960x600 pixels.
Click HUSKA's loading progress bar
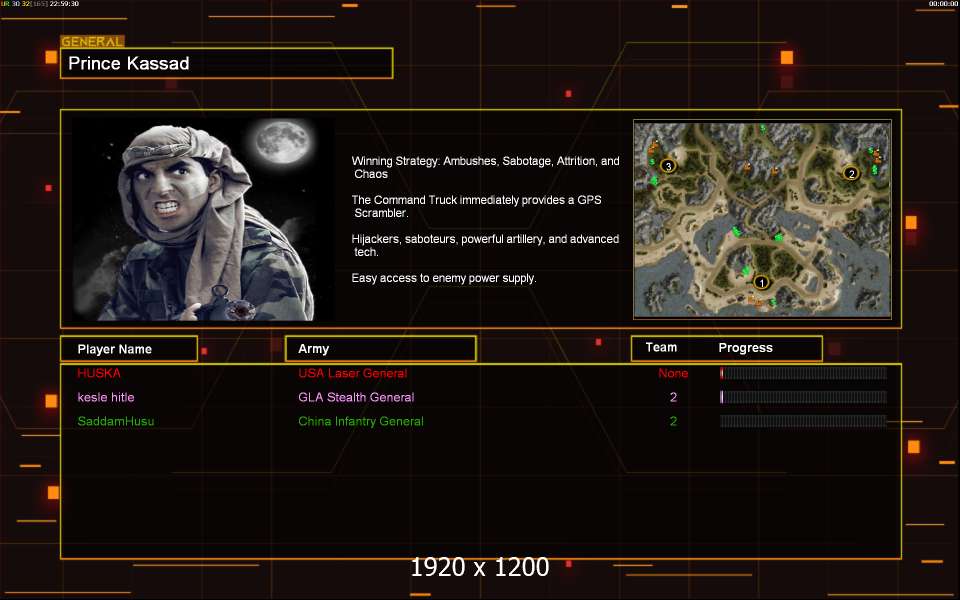point(803,373)
